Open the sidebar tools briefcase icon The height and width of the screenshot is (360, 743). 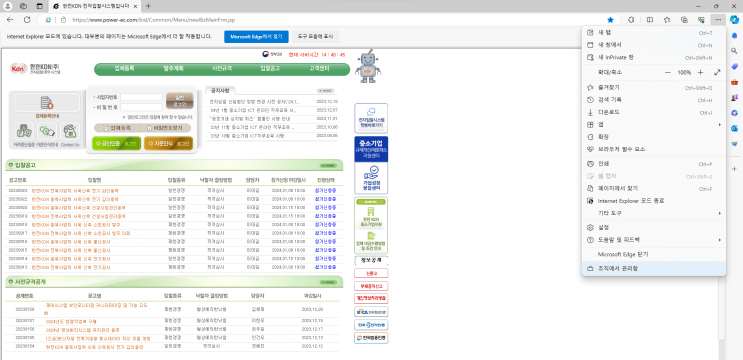pyautogui.click(x=734, y=82)
